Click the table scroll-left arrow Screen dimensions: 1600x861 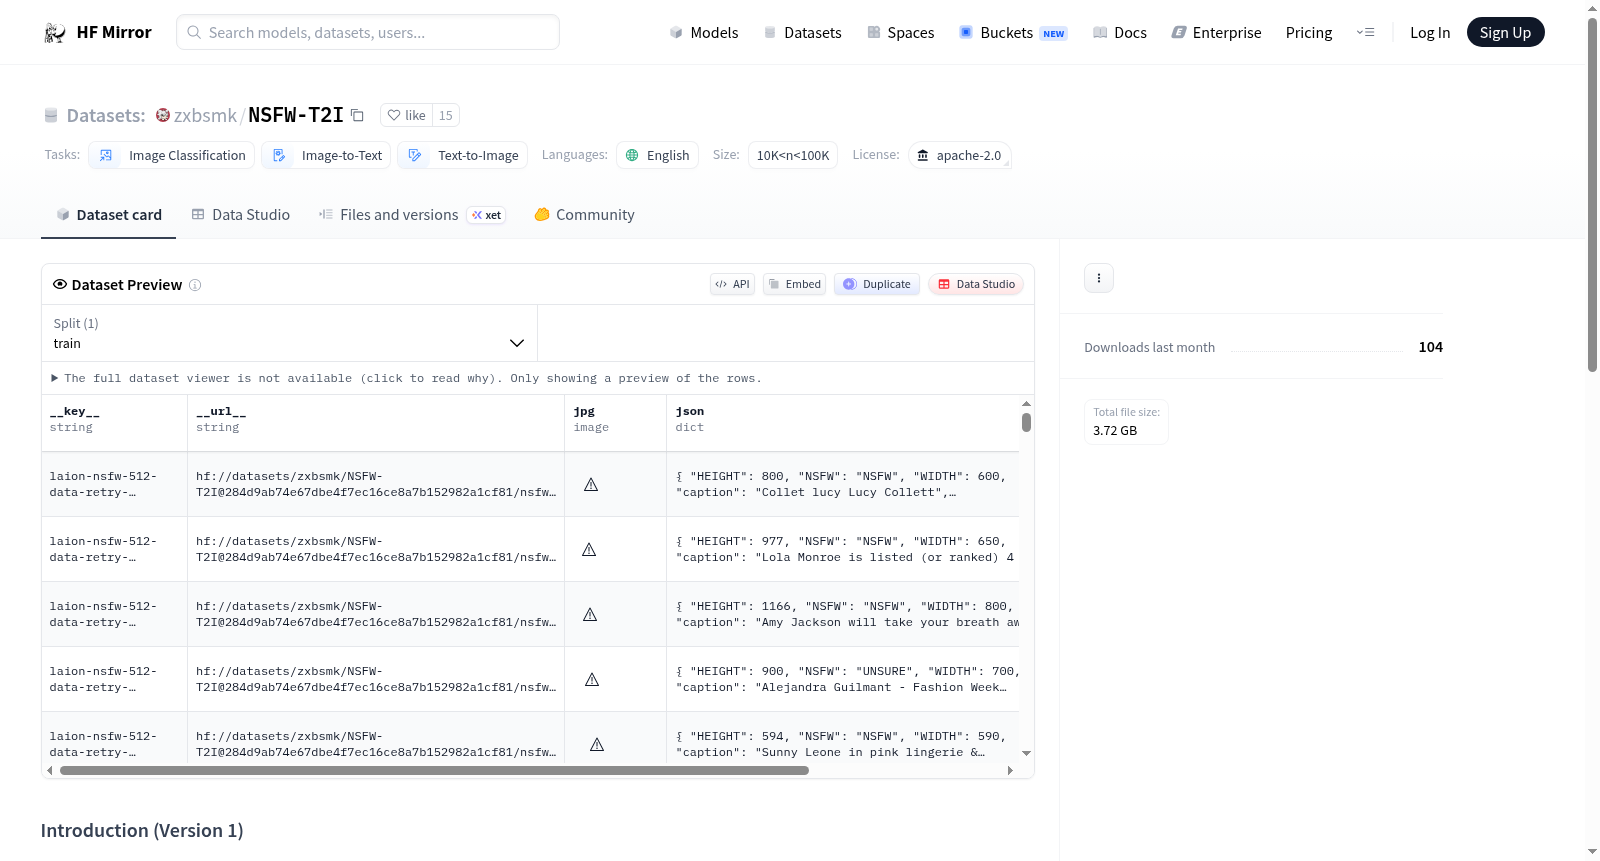(50, 771)
